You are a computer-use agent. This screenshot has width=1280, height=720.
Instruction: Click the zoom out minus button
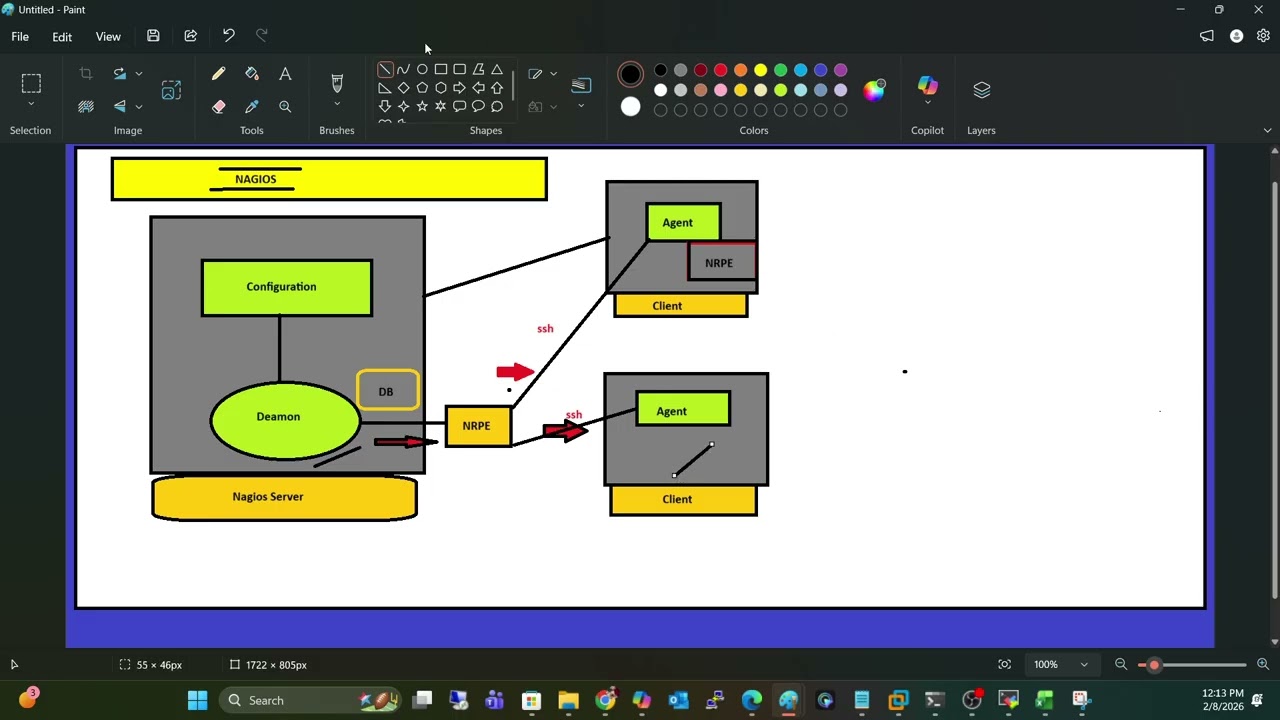pos(1121,665)
